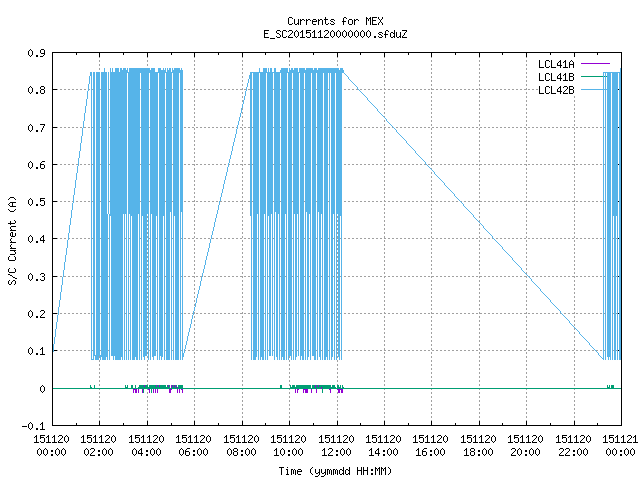Click the x-axis tick 151121 00:00
The width and height of the screenshot is (640, 480).
click(620, 446)
